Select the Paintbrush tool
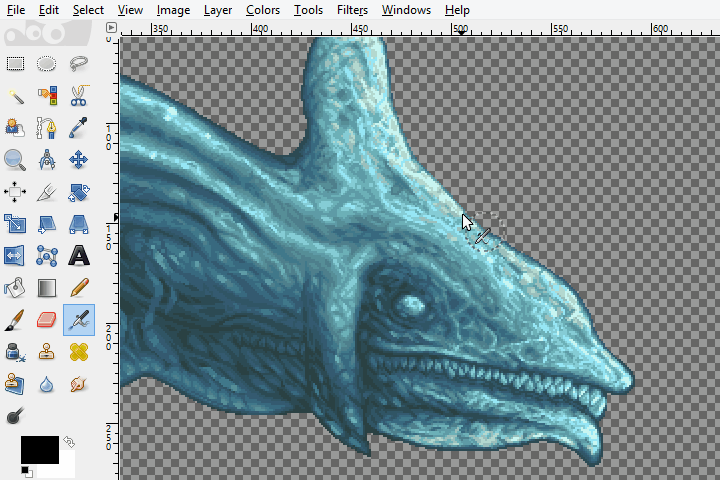Image resolution: width=720 pixels, height=480 pixels. point(15,320)
